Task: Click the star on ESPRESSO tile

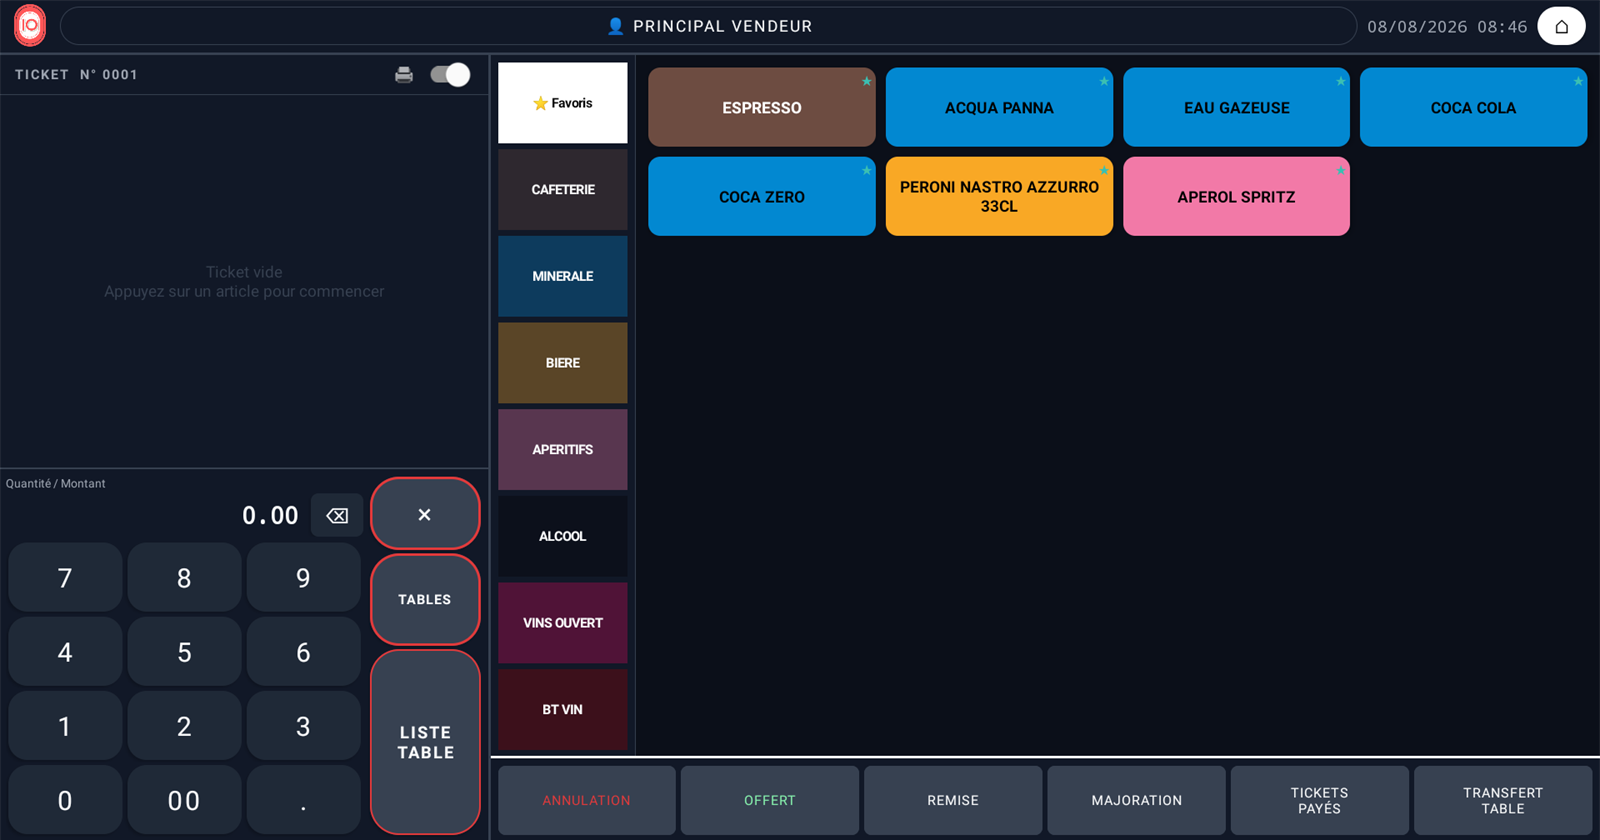Action: tap(866, 82)
